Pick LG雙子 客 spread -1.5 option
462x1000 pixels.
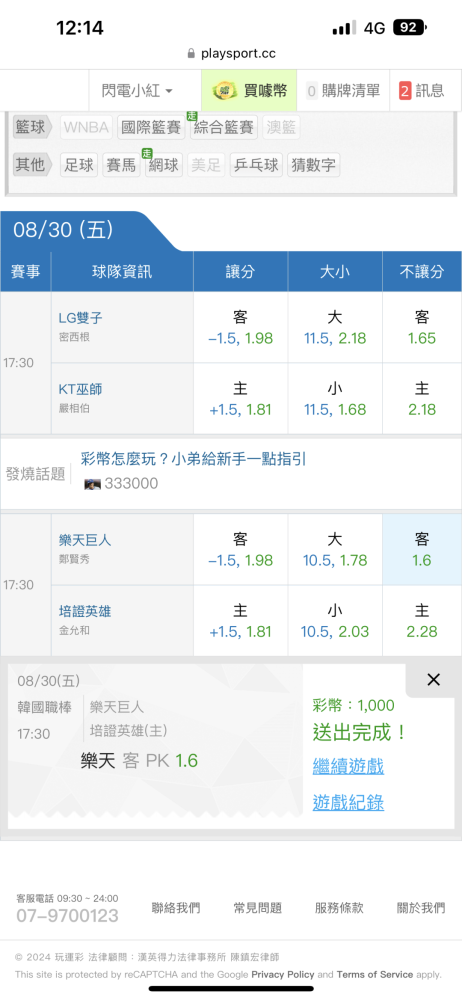pyautogui.click(x=241, y=328)
